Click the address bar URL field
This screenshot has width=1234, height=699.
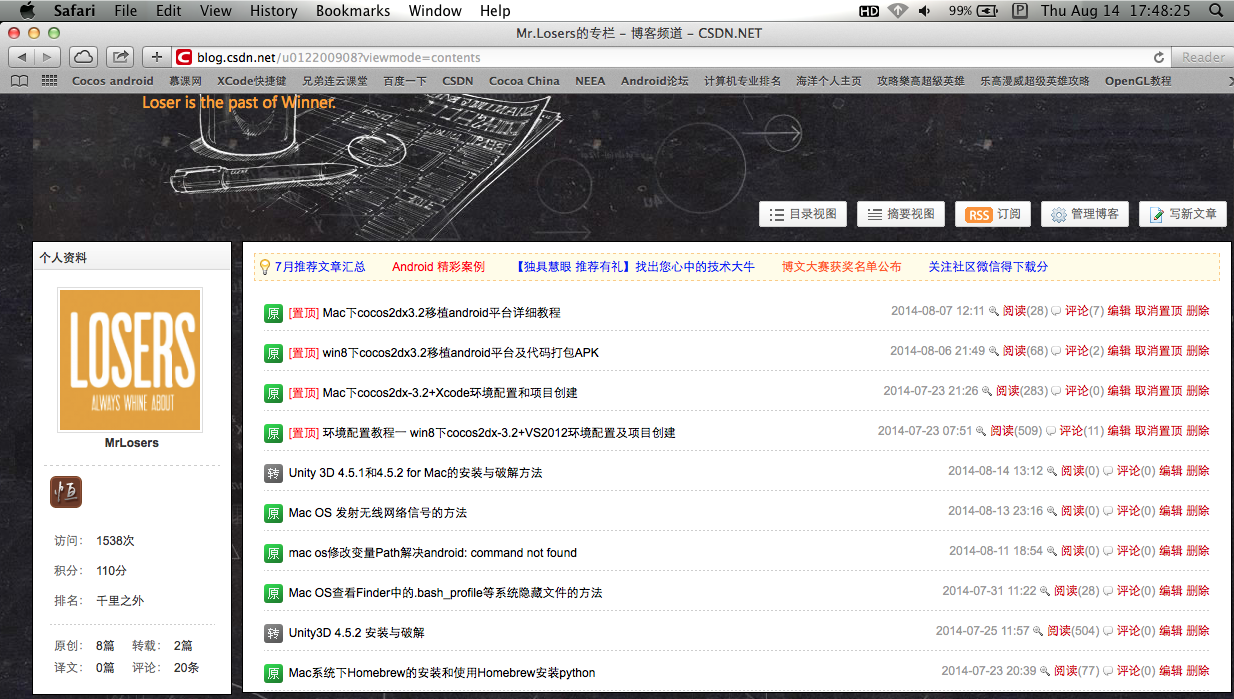click(x=670, y=57)
